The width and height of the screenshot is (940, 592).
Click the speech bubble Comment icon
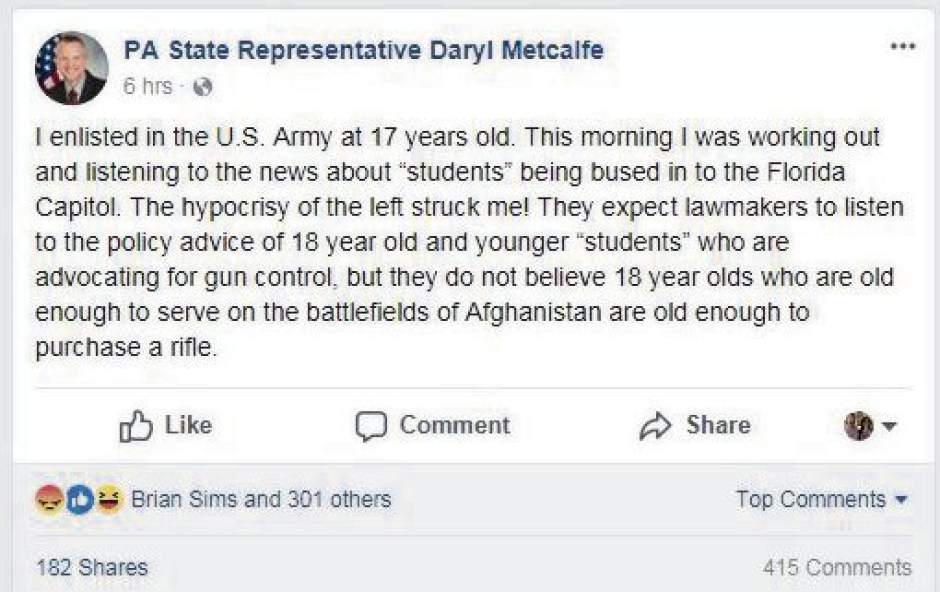(x=370, y=427)
